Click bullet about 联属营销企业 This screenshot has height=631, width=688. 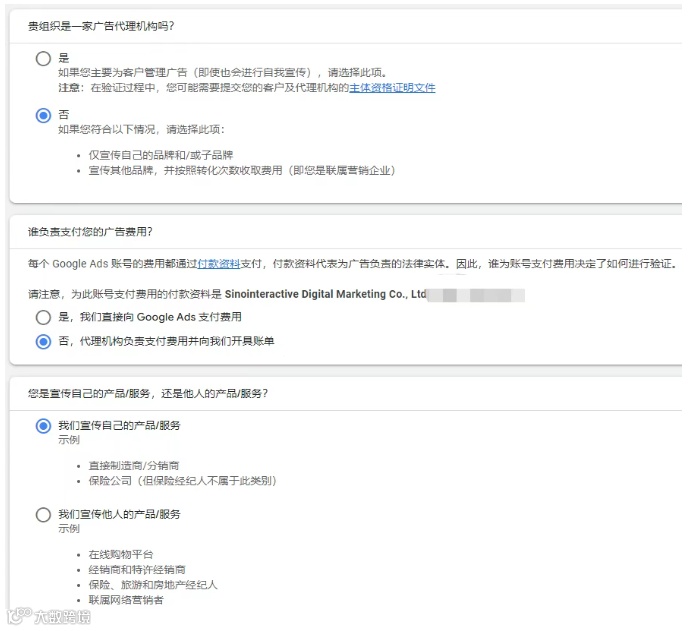(242, 170)
